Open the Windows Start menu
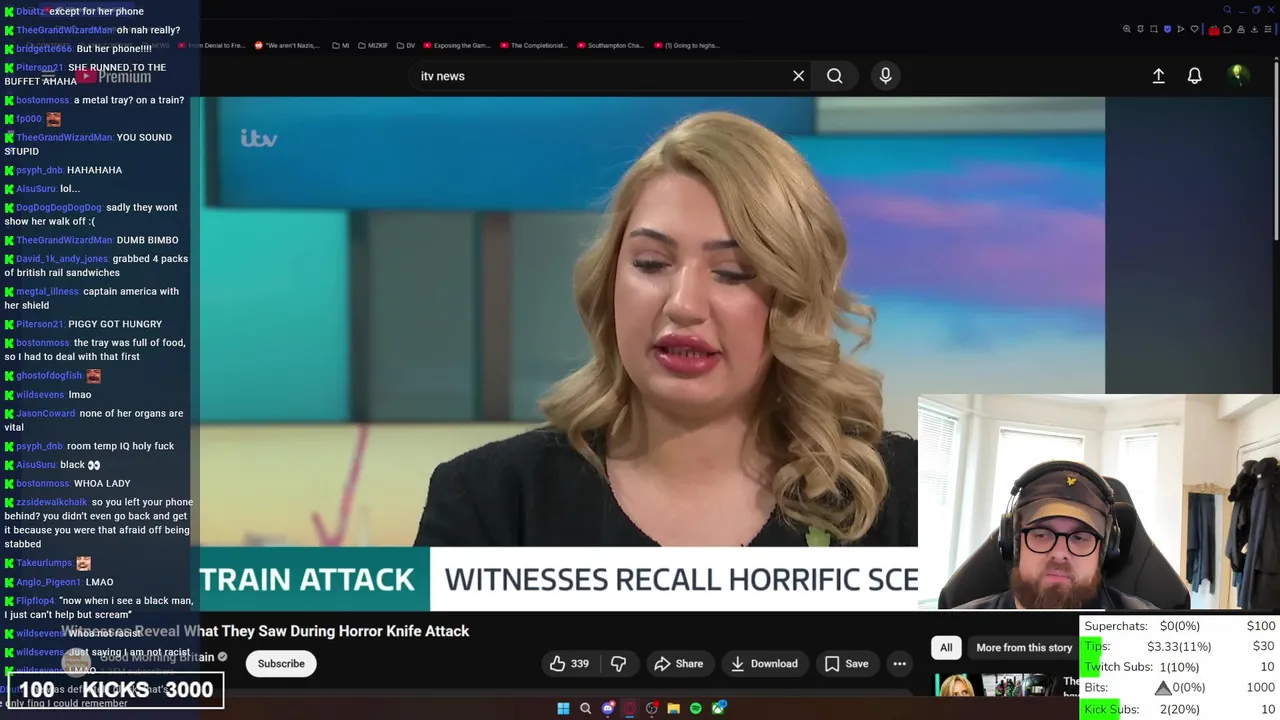 click(x=563, y=708)
